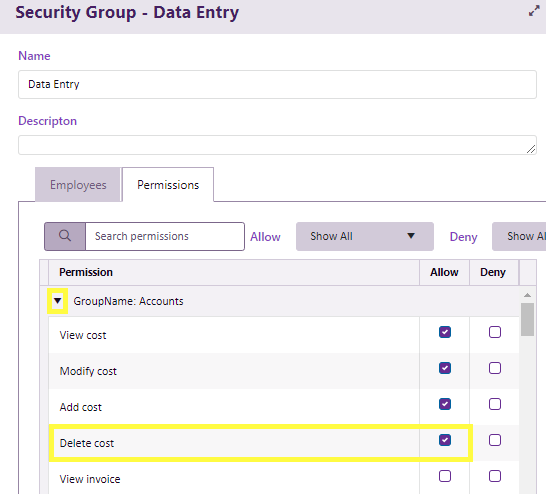This screenshot has width=546, height=494.
Task: Click the Search permissions input field
Action: (x=165, y=236)
